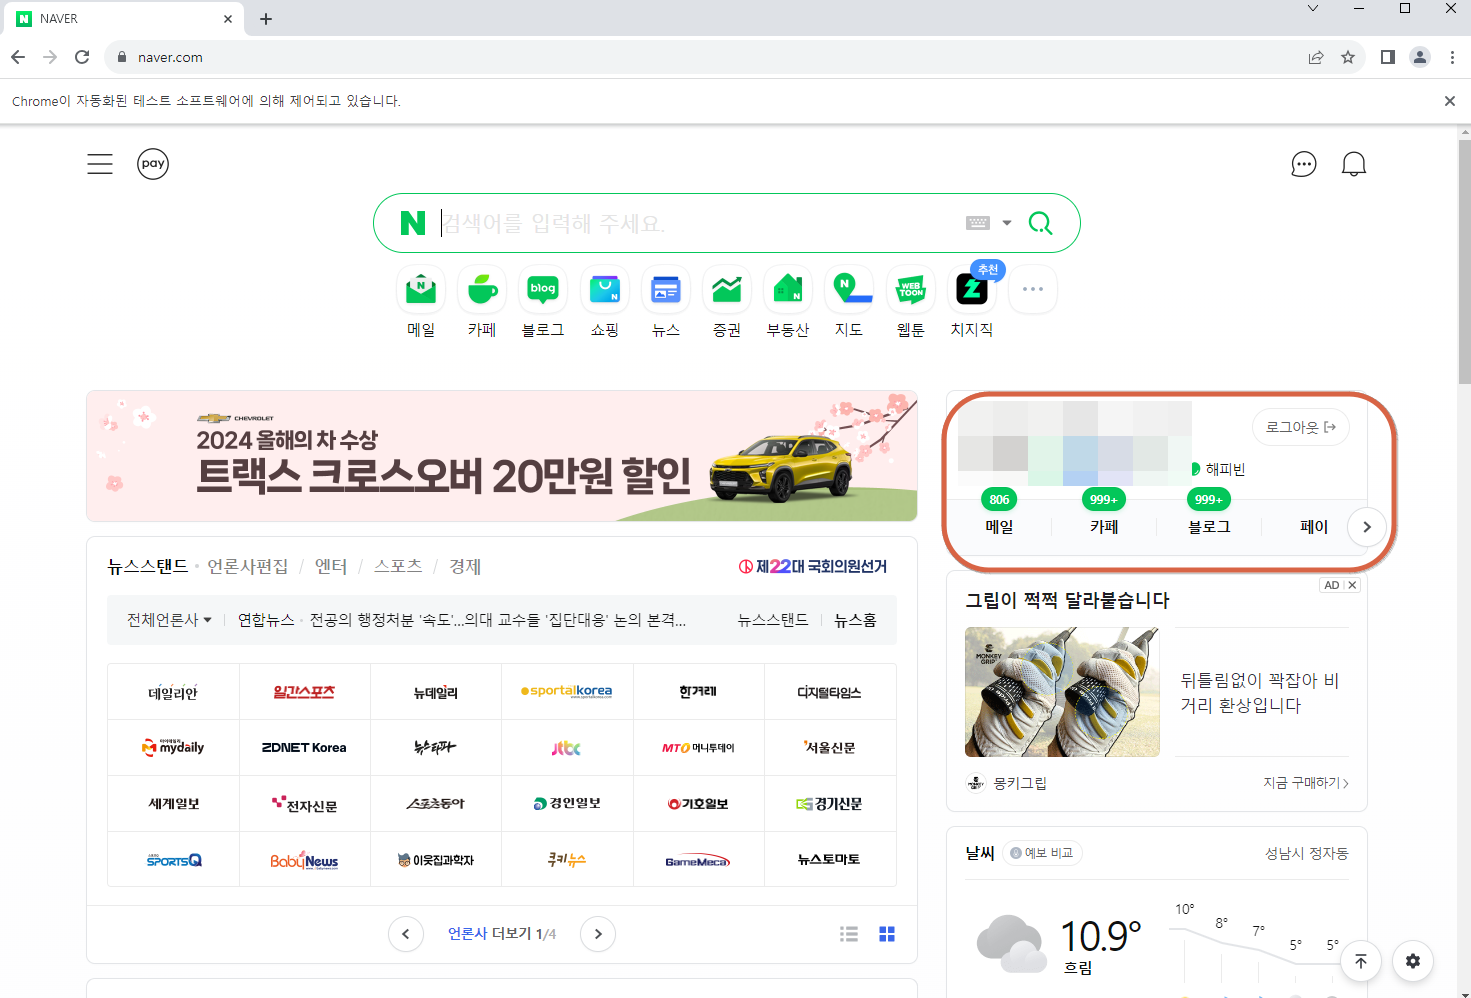Open the 메일 shortcut icon
Screen dimensions: 1471x998
(x=421, y=290)
